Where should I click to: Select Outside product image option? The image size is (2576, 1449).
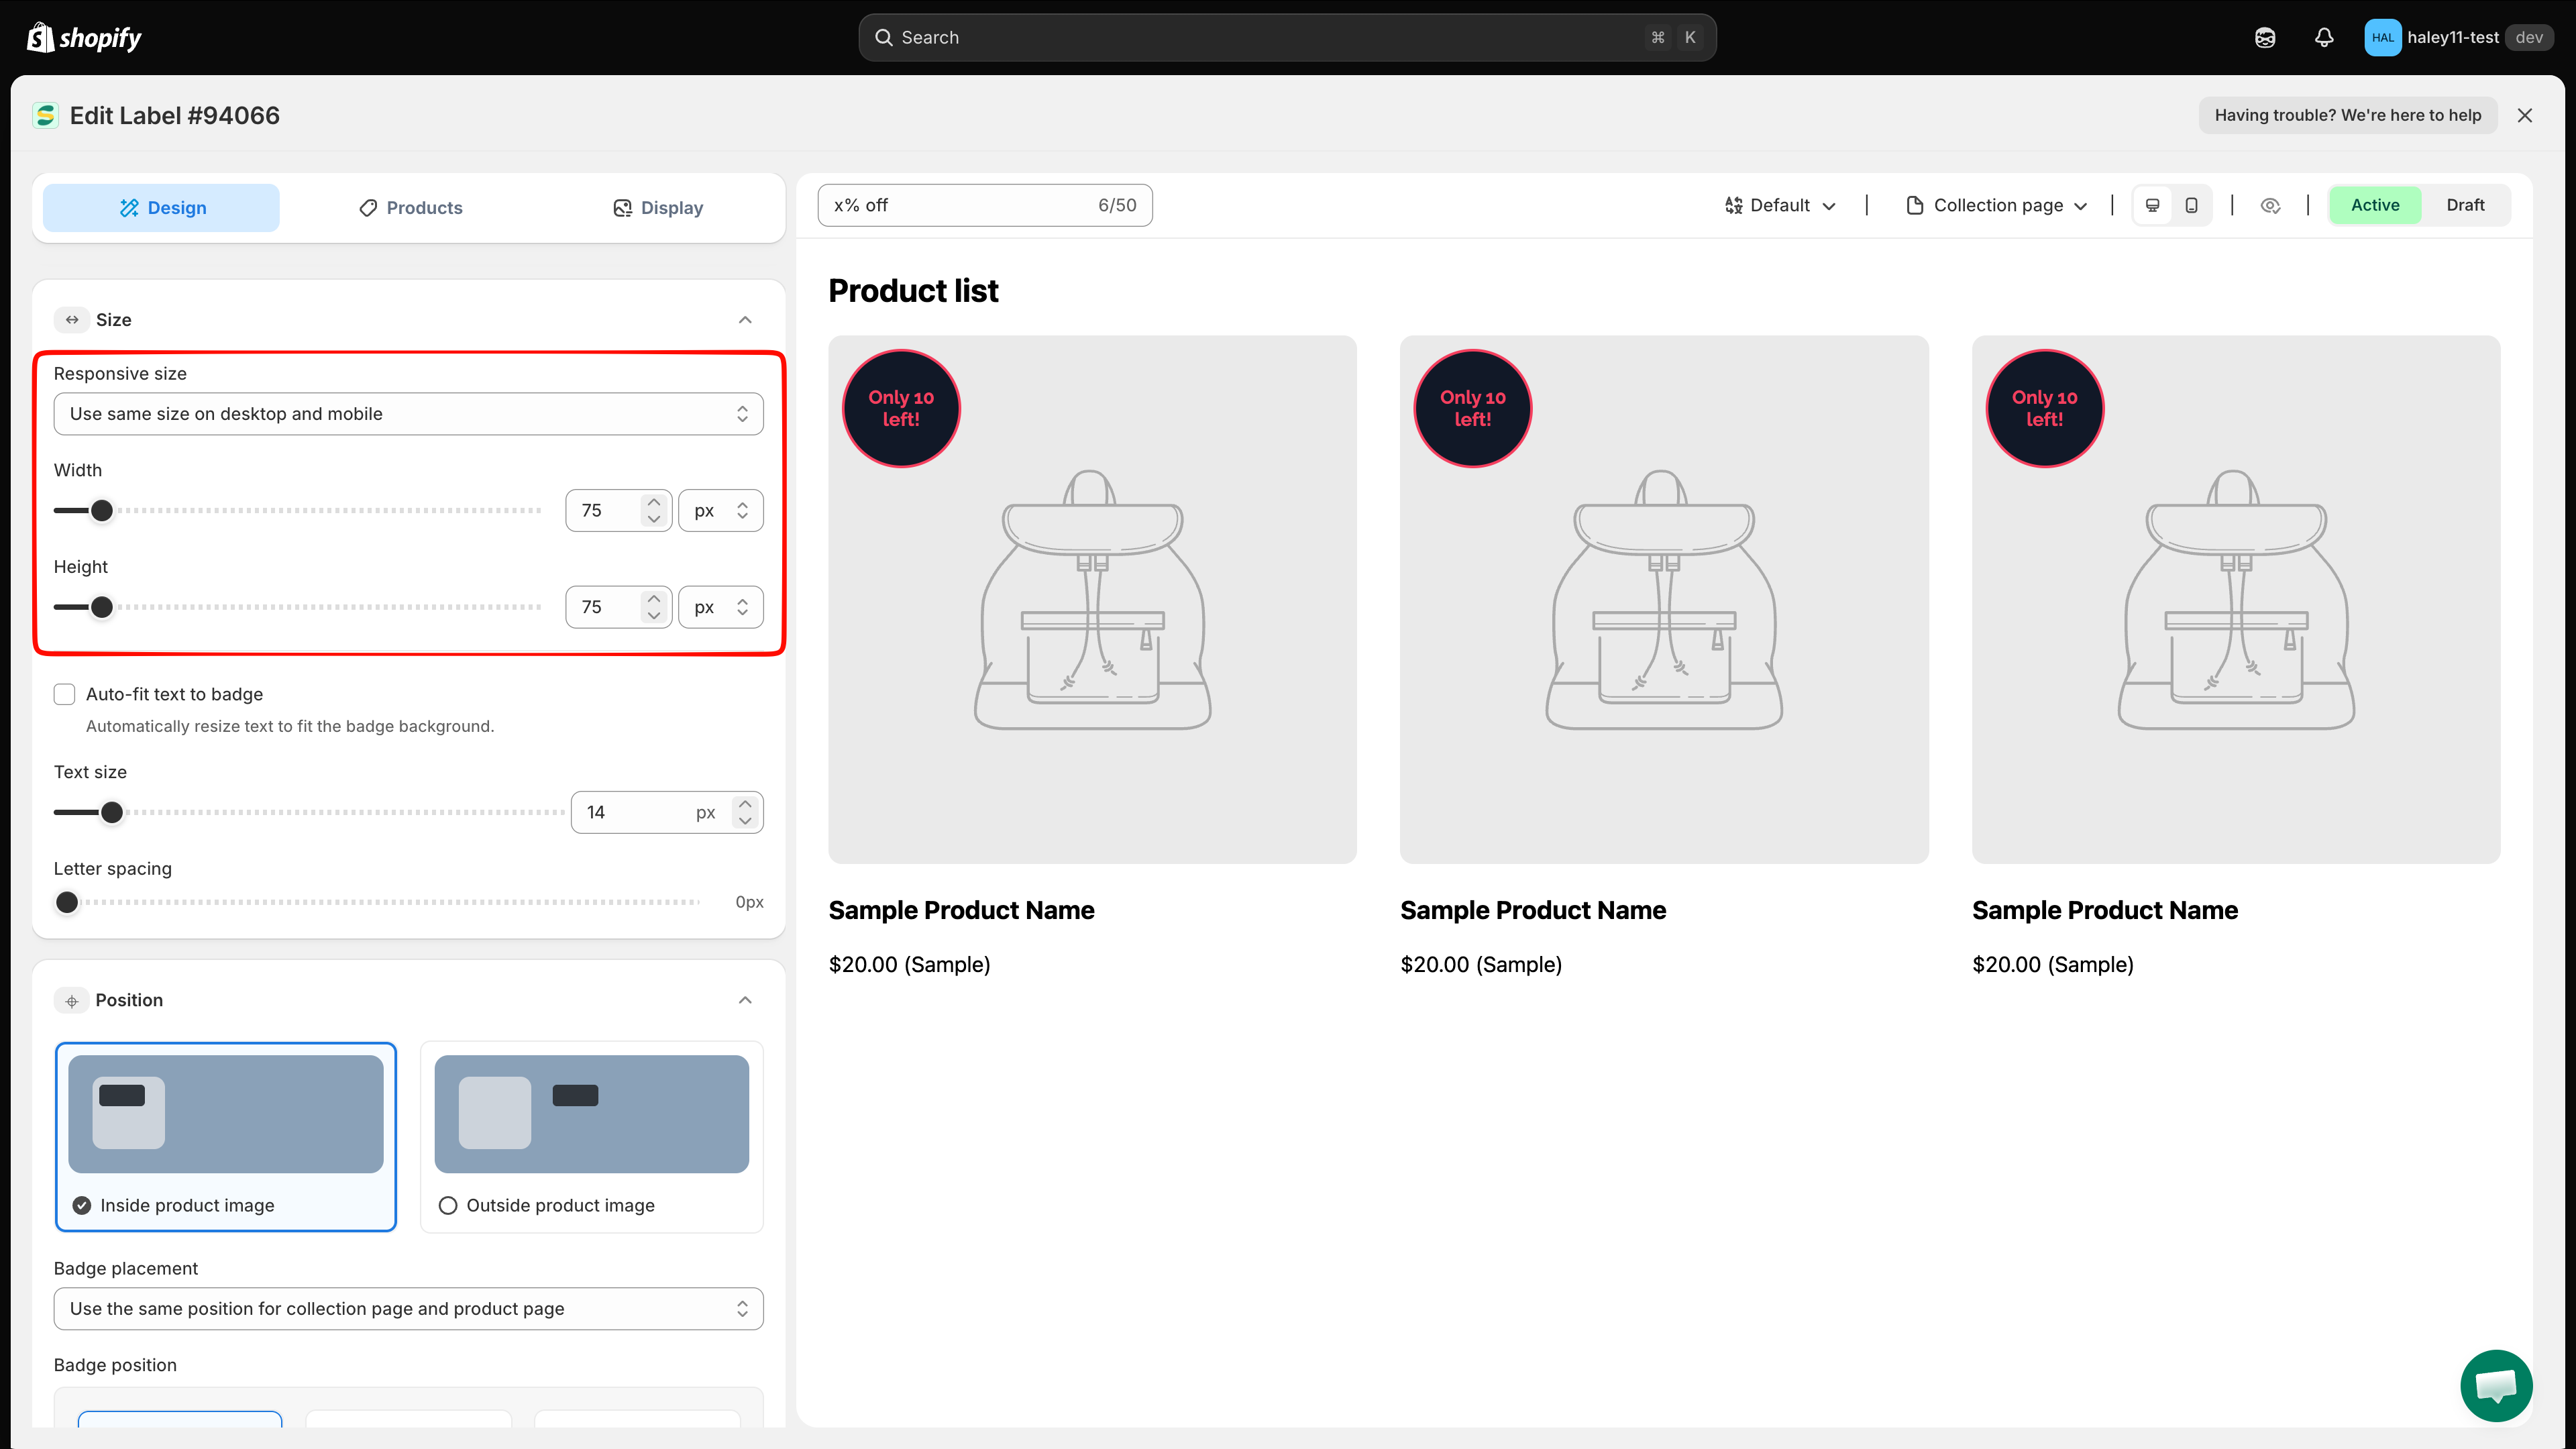448,1205
